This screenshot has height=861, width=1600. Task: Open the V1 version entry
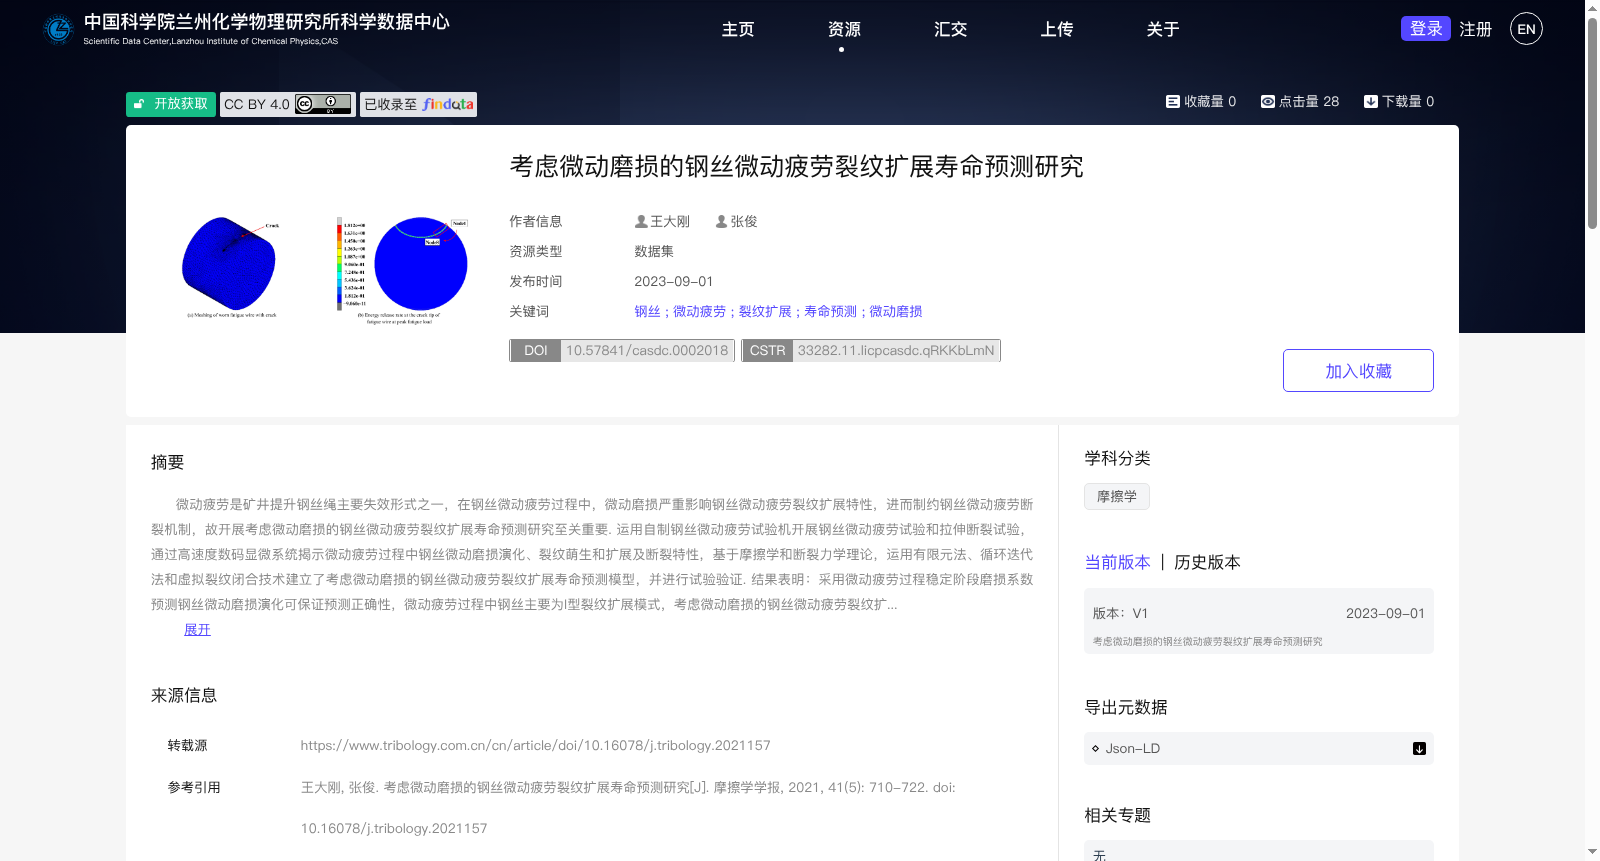[1259, 621]
